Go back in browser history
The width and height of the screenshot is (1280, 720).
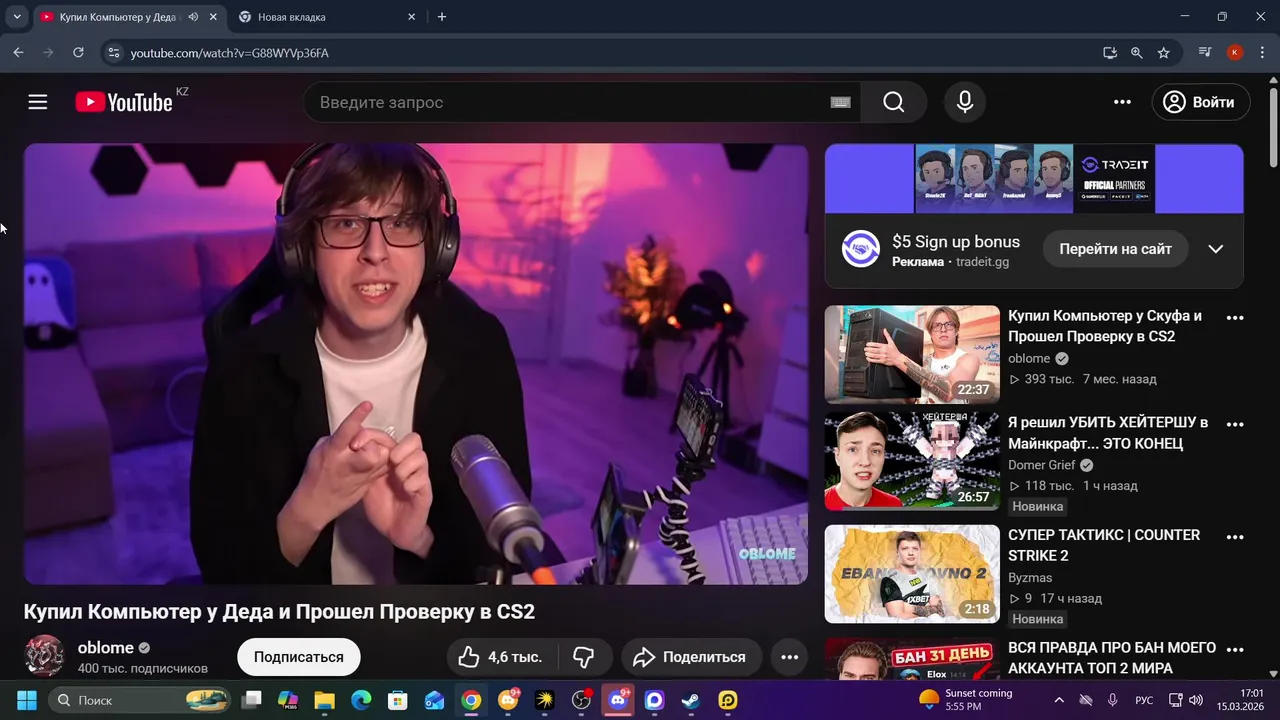coord(18,52)
